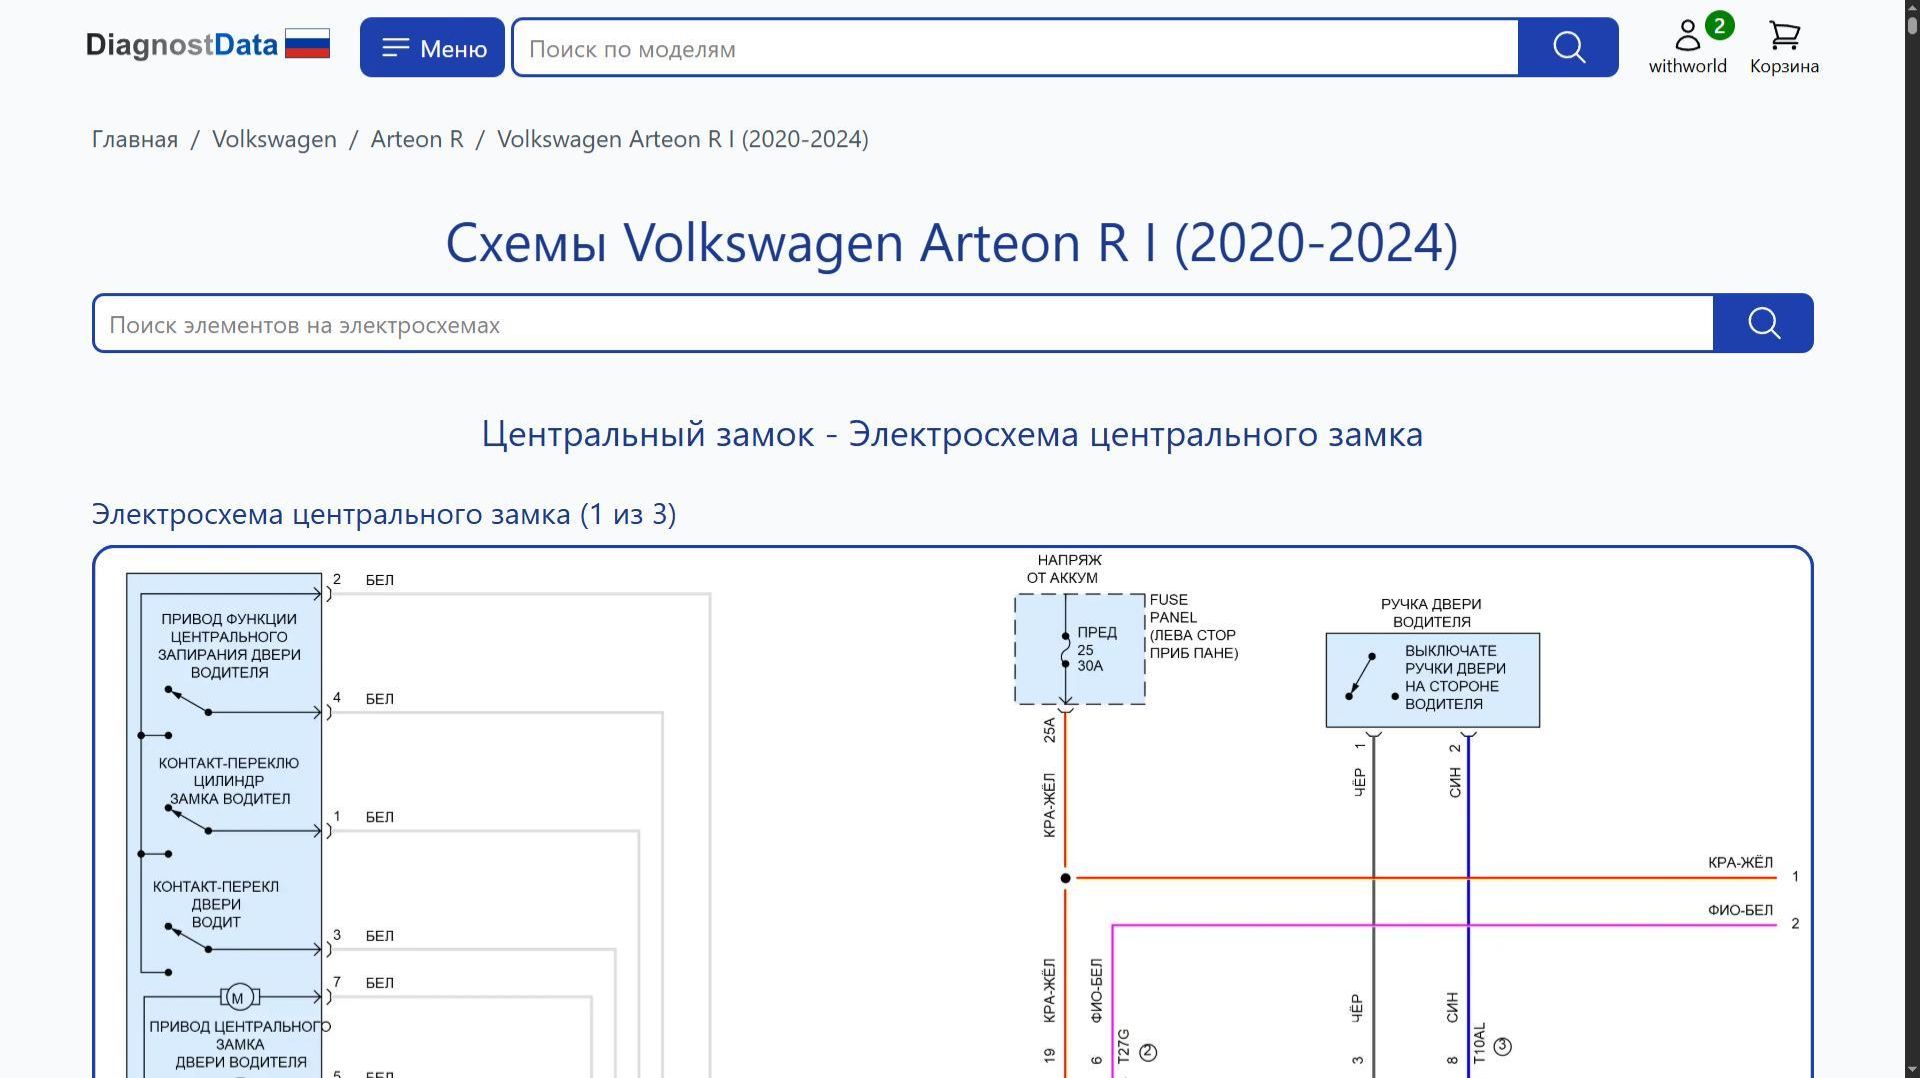The width and height of the screenshot is (1920, 1078).
Task: Focus the Поиск элементов на электросхемах field
Action: (903, 324)
